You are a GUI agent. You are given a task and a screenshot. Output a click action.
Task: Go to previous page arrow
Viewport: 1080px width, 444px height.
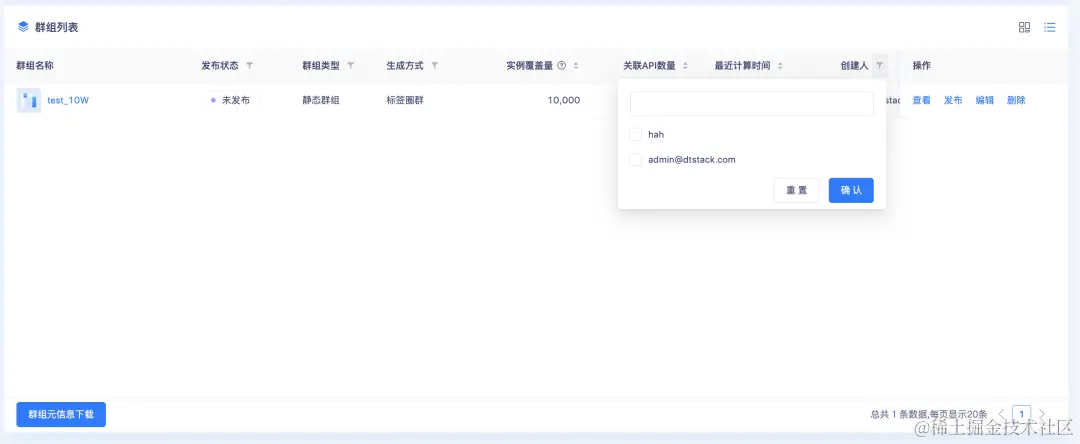[x=1001, y=414]
